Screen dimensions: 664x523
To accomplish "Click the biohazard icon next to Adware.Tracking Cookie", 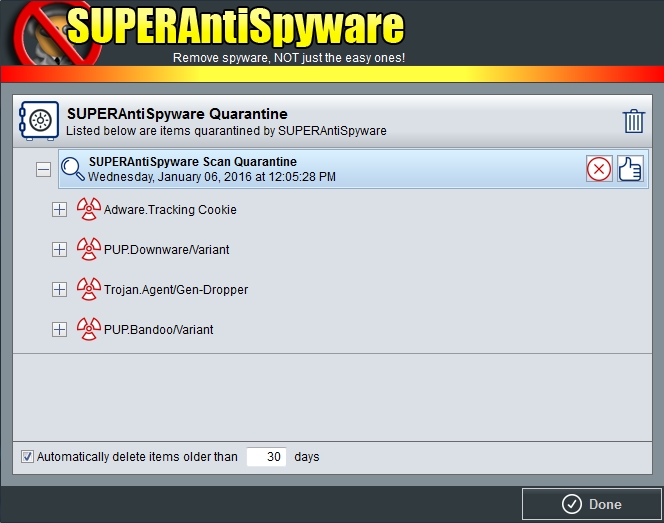I will click(x=89, y=209).
